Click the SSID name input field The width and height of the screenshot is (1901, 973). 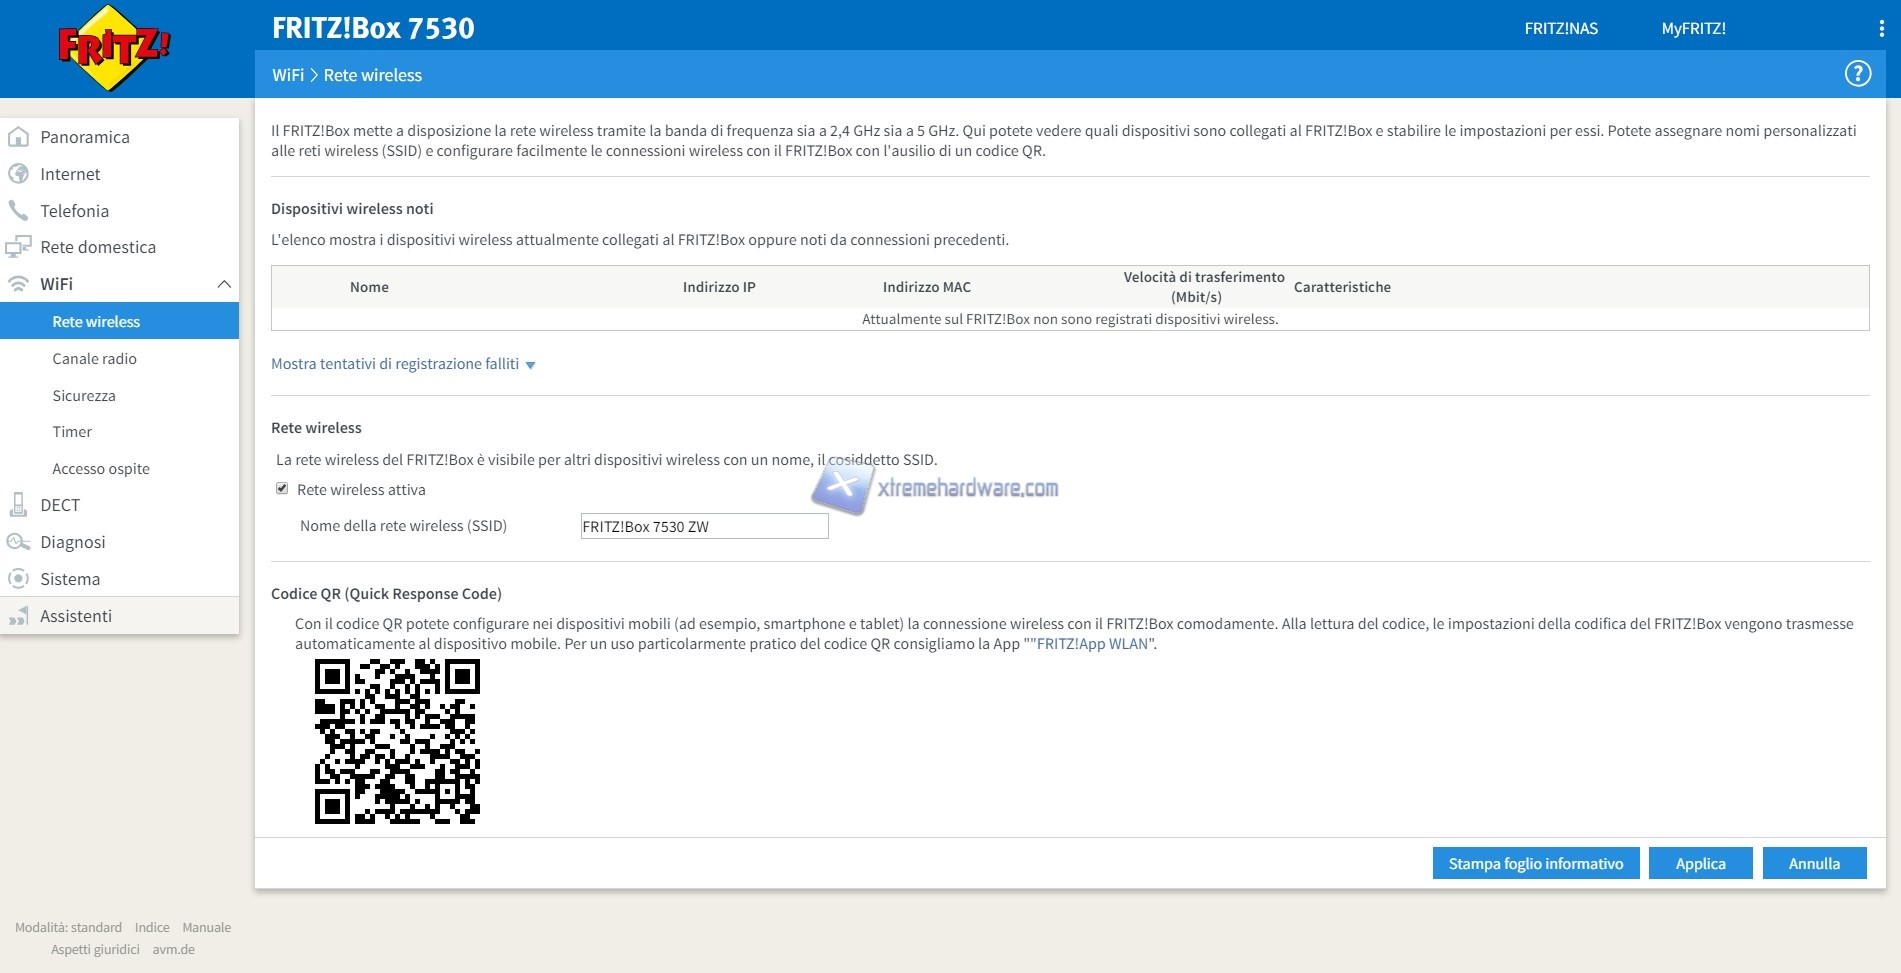click(x=704, y=526)
